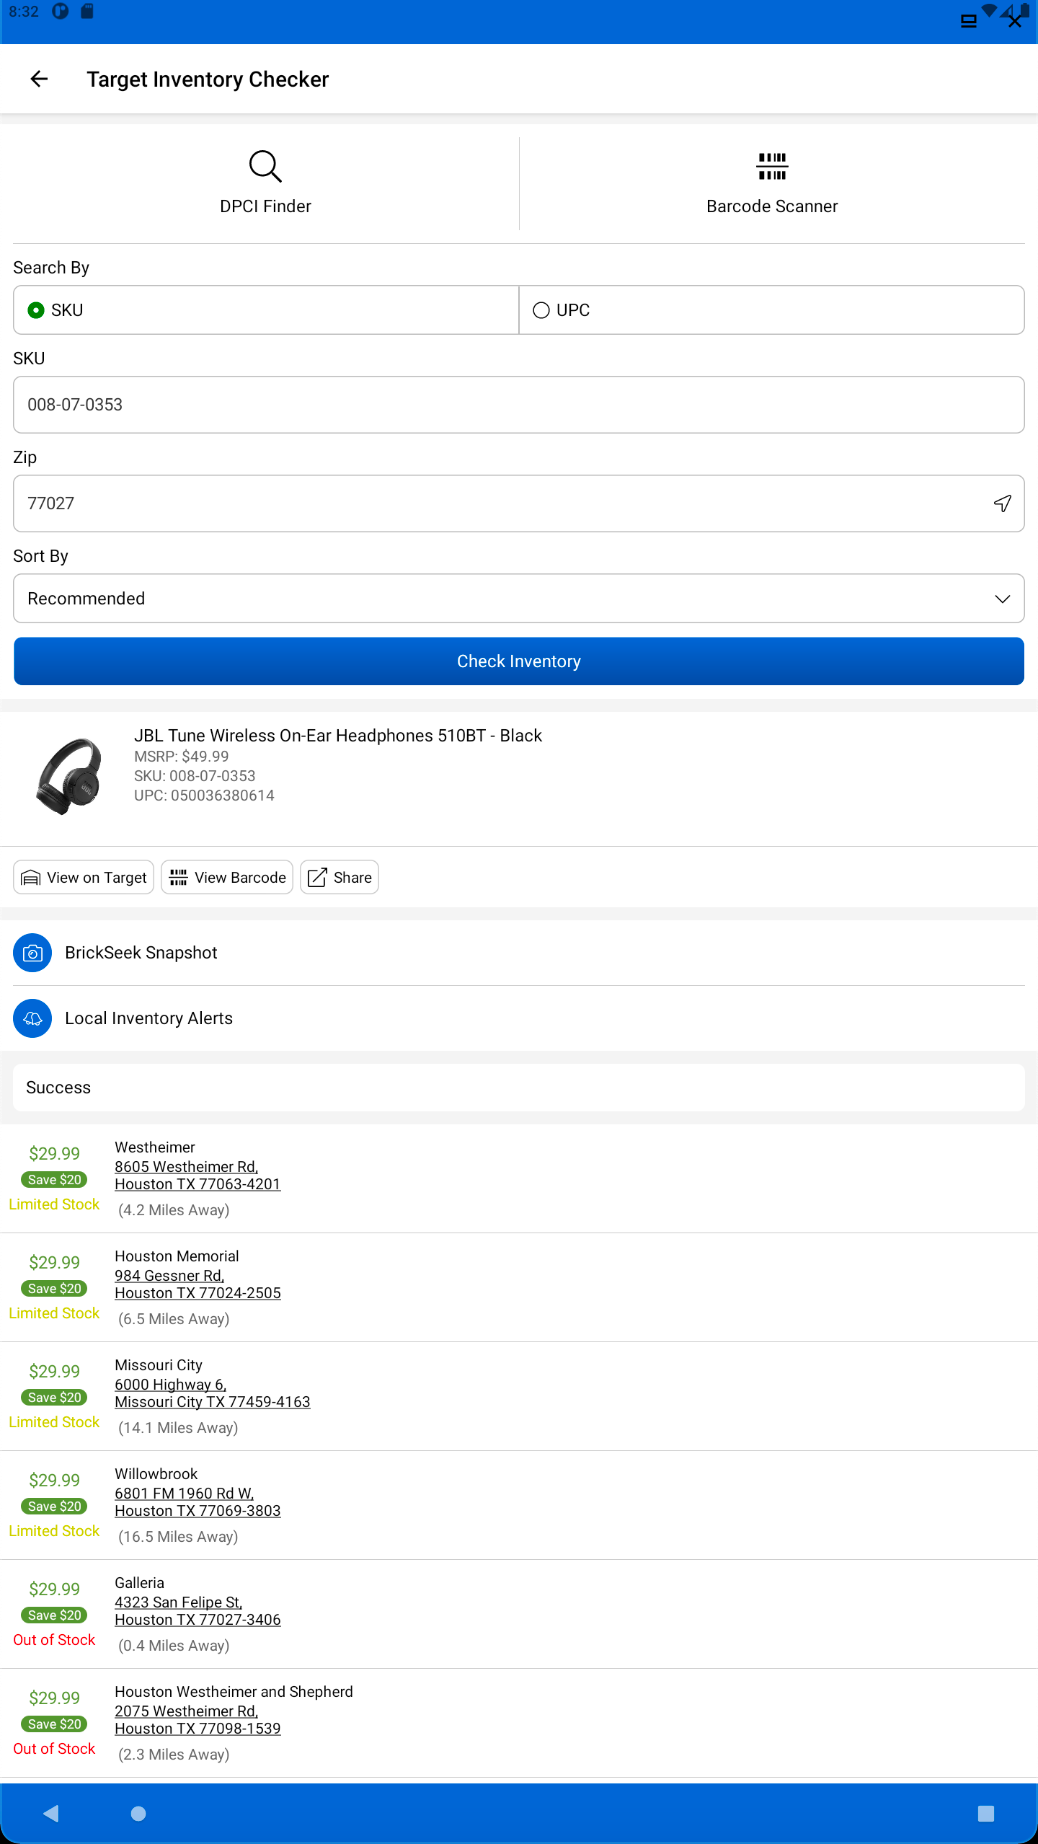Click the Check Inventory button
Viewport: 1038px width, 1844px height.
(x=519, y=661)
